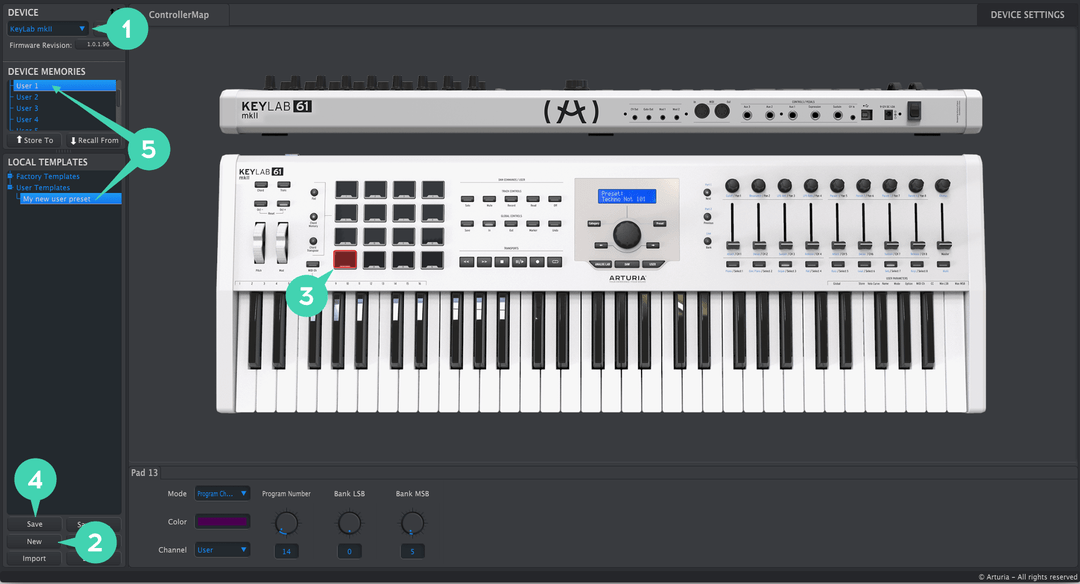Select the 'My new user preset' template
The image size is (1080, 584).
[x=70, y=198]
